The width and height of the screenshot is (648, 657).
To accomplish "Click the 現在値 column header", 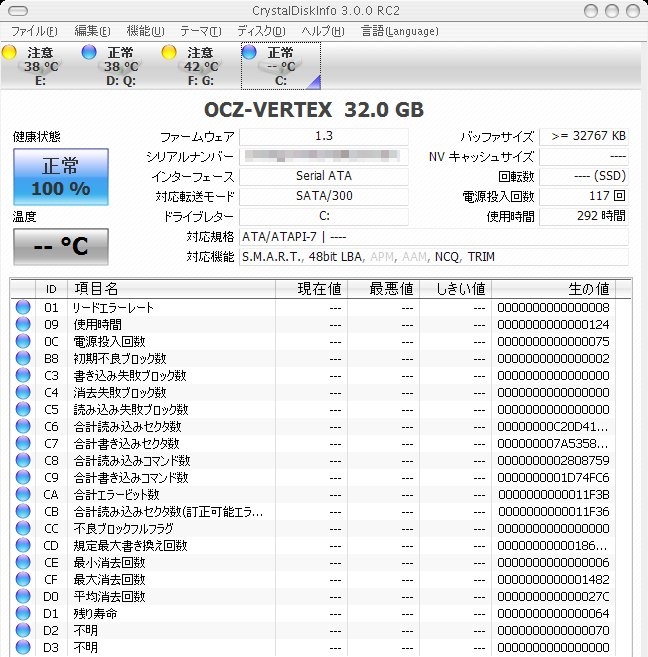I will click(312, 289).
